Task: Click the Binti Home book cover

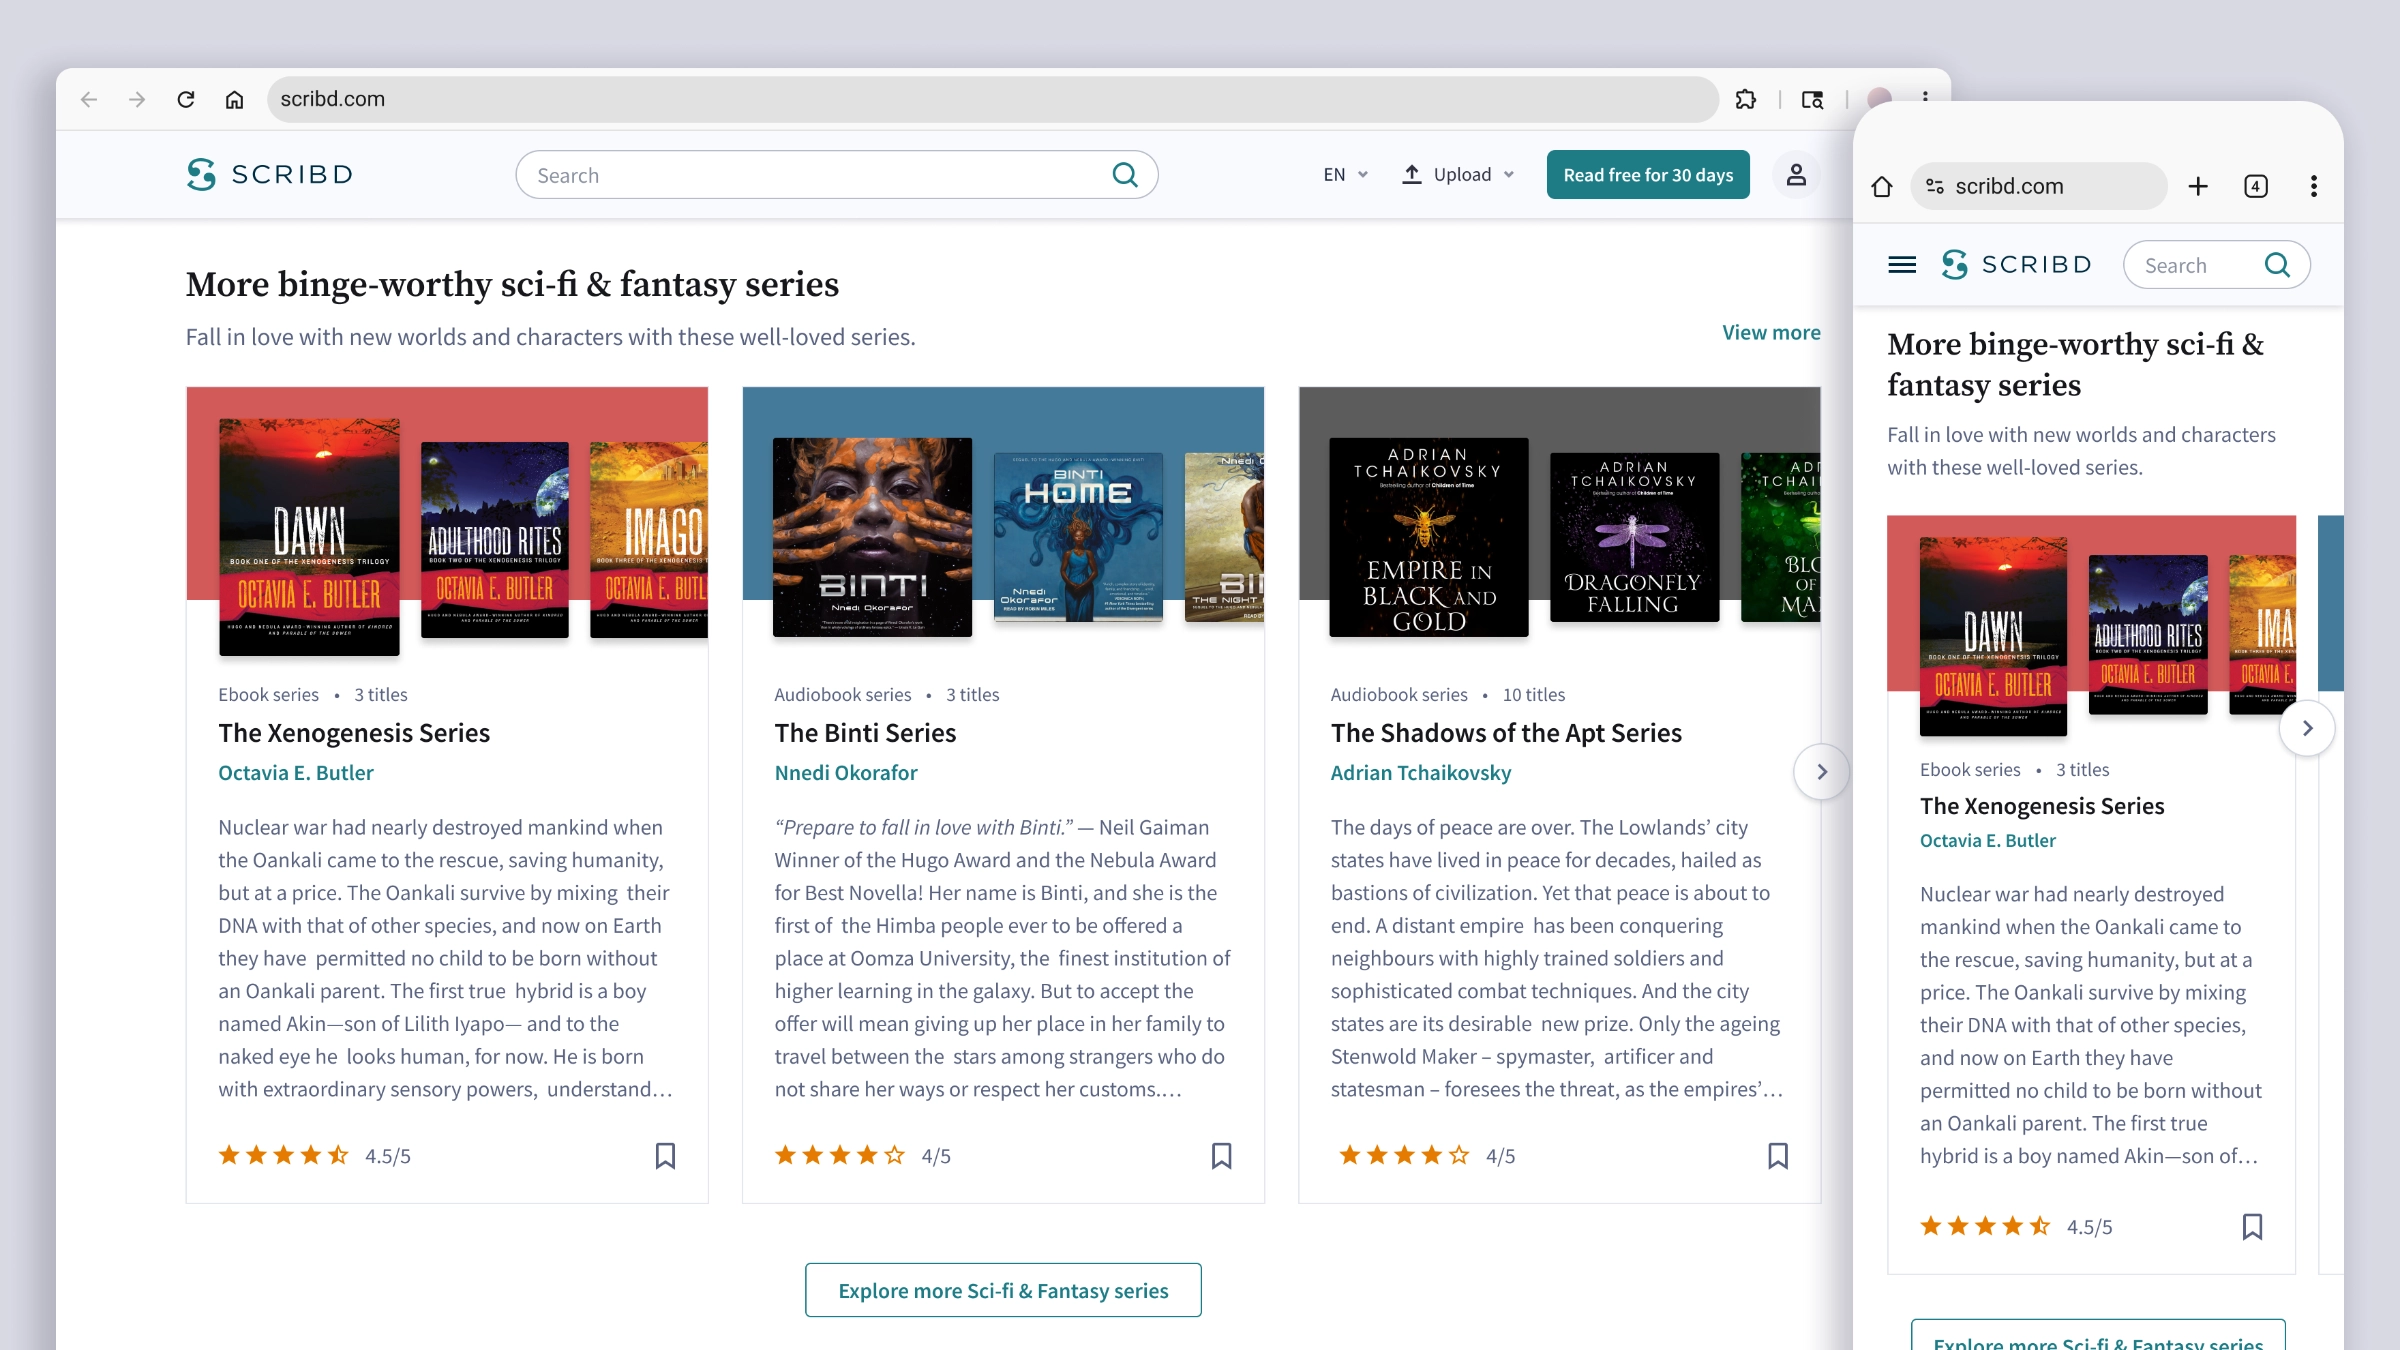Action: [x=1078, y=537]
